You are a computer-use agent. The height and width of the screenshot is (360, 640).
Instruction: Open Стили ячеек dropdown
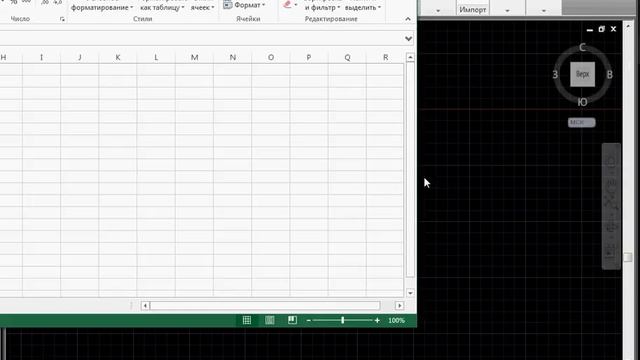tap(202, 6)
